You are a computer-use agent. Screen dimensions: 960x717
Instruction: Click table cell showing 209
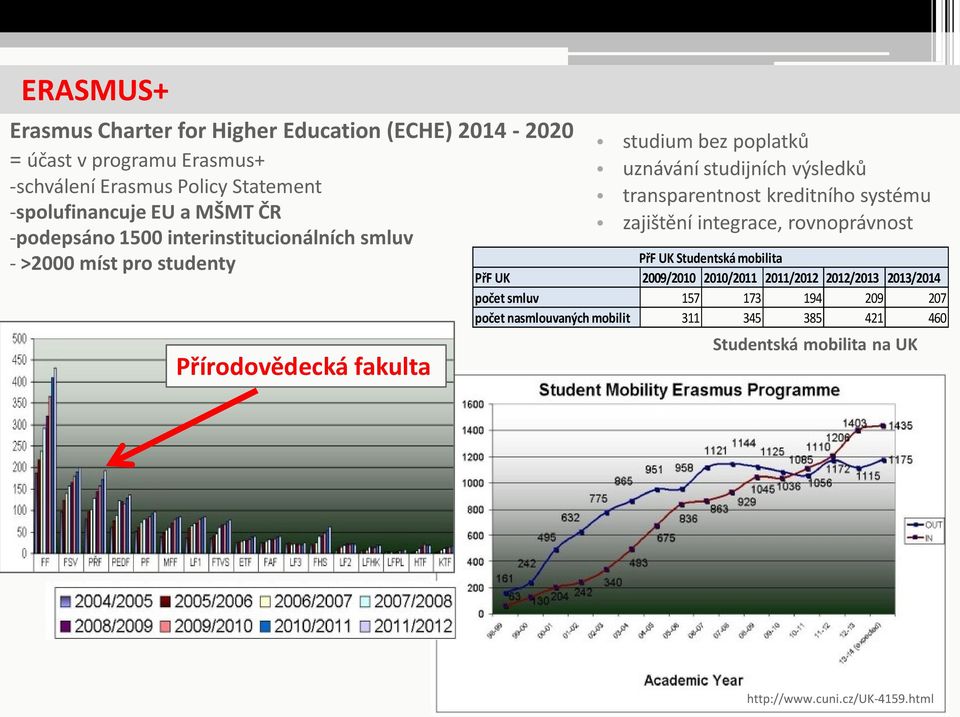(854, 298)
